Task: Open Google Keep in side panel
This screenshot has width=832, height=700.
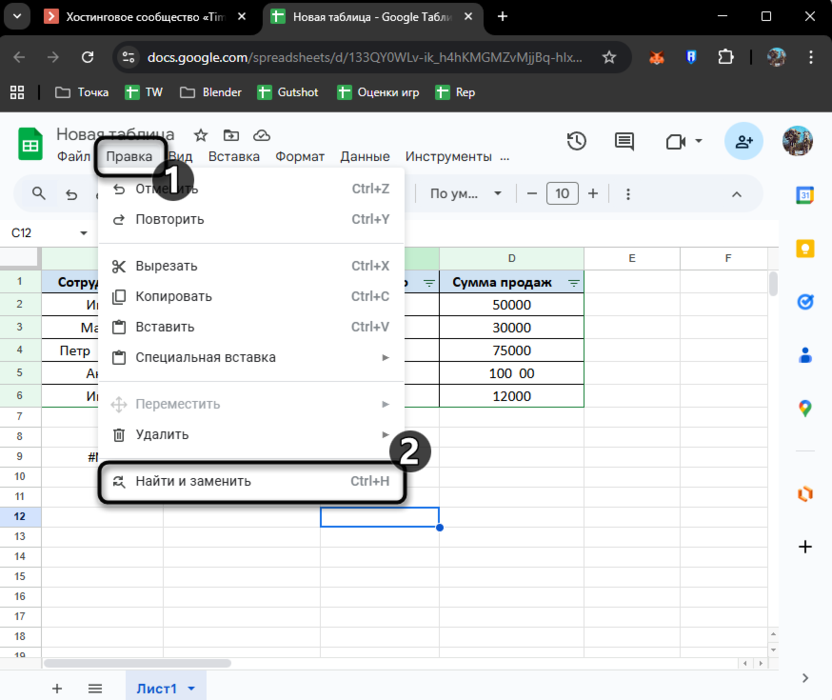Action: [x=805, y=249]
